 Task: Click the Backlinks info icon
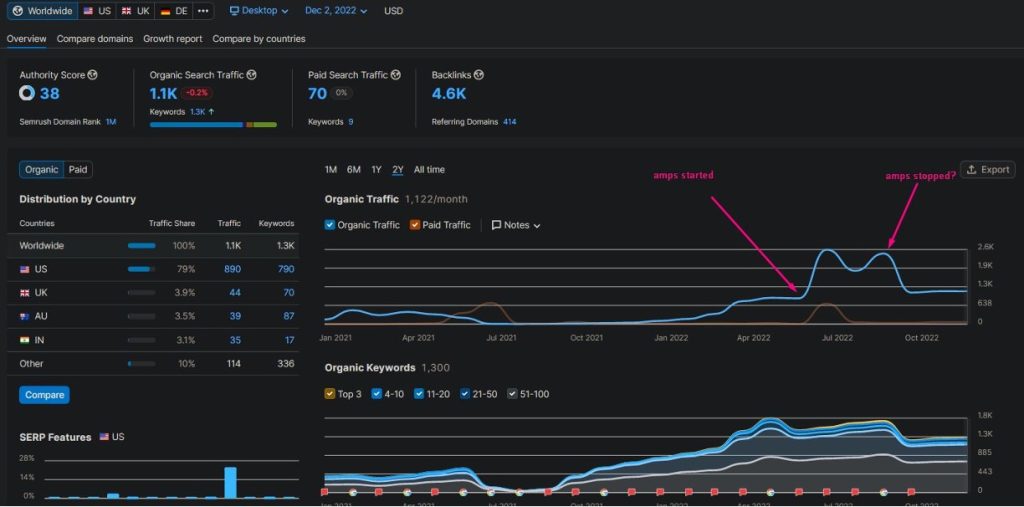[479, 75]
